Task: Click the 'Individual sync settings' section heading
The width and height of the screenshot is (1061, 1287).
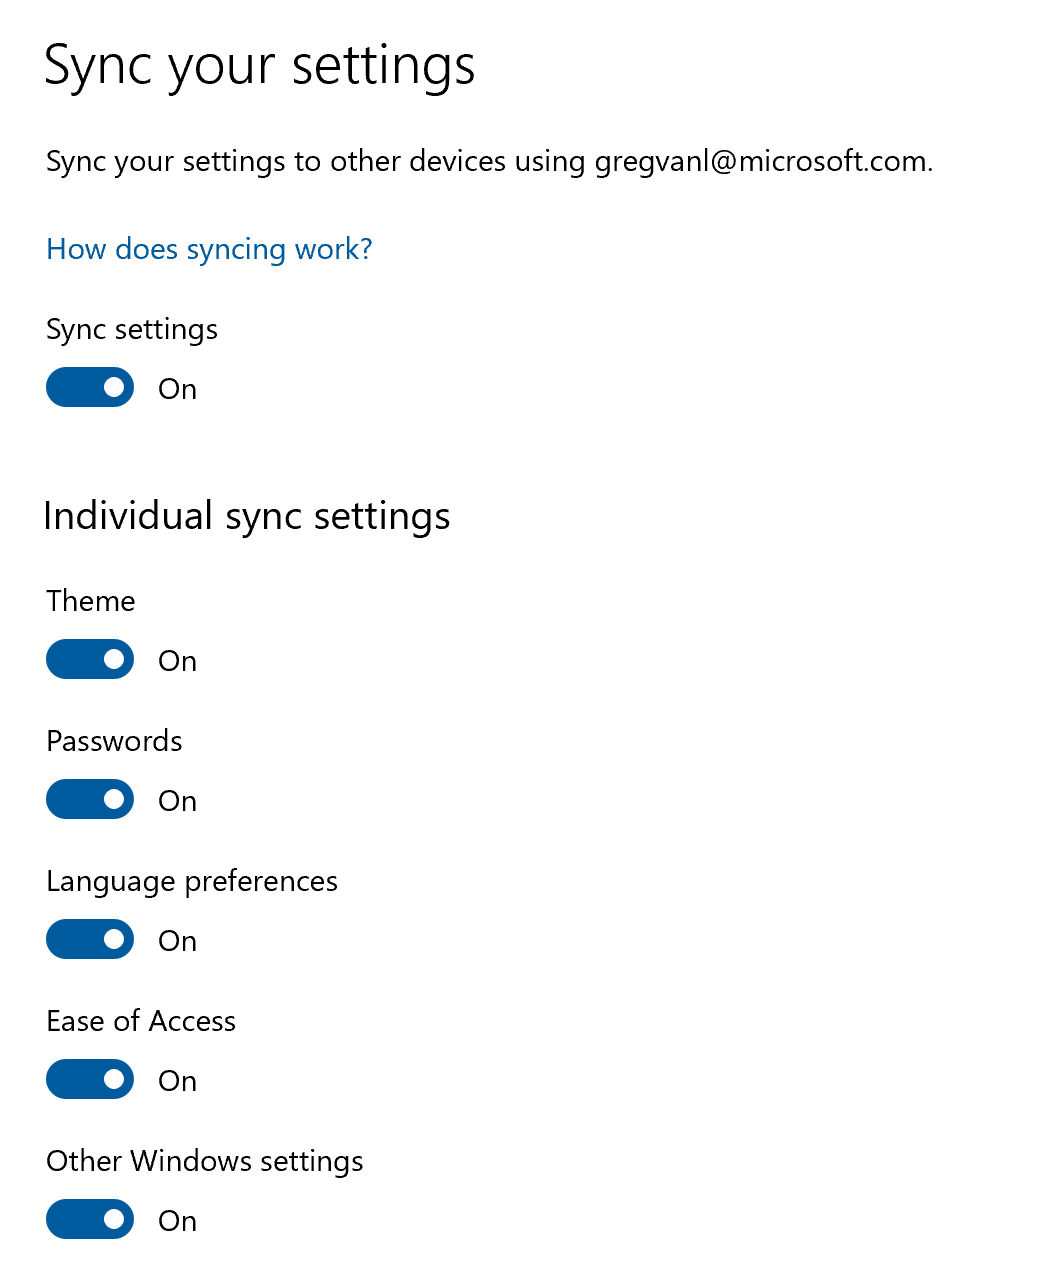Action: coord(247,517)
